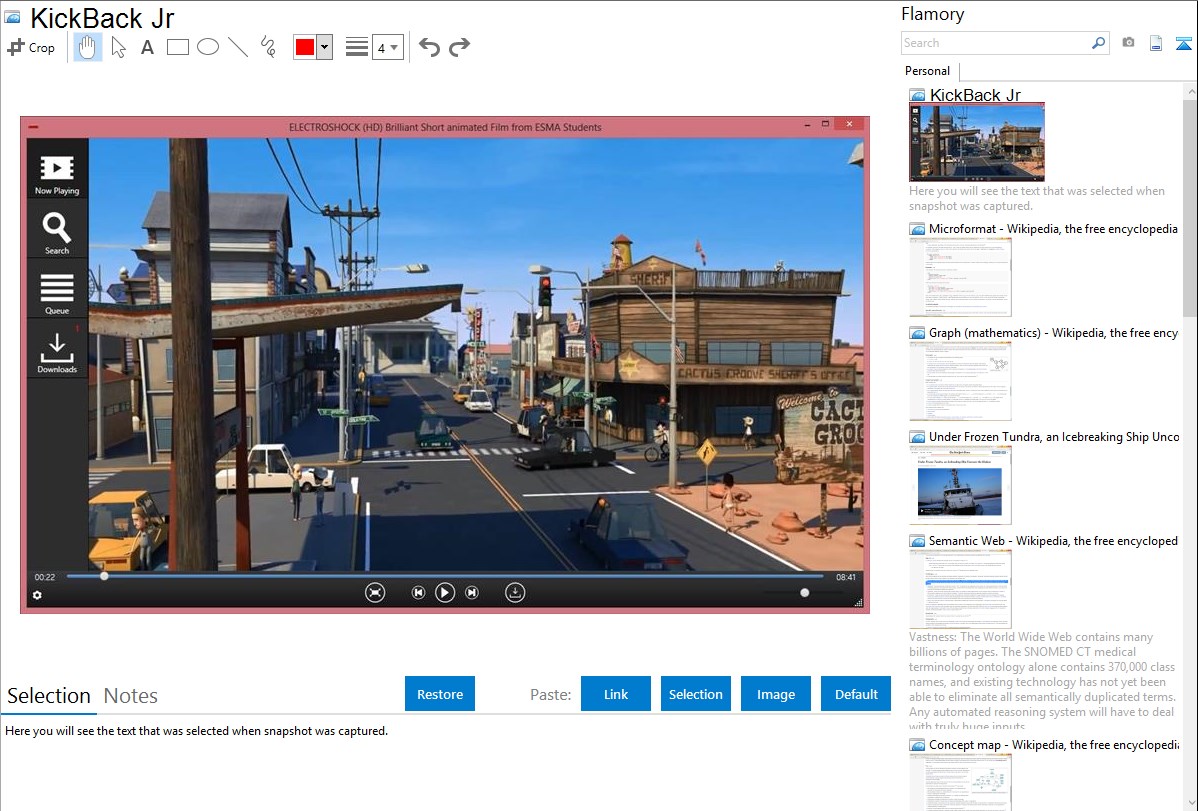Select the Crop tool
1198x811 pixels.
31,47
